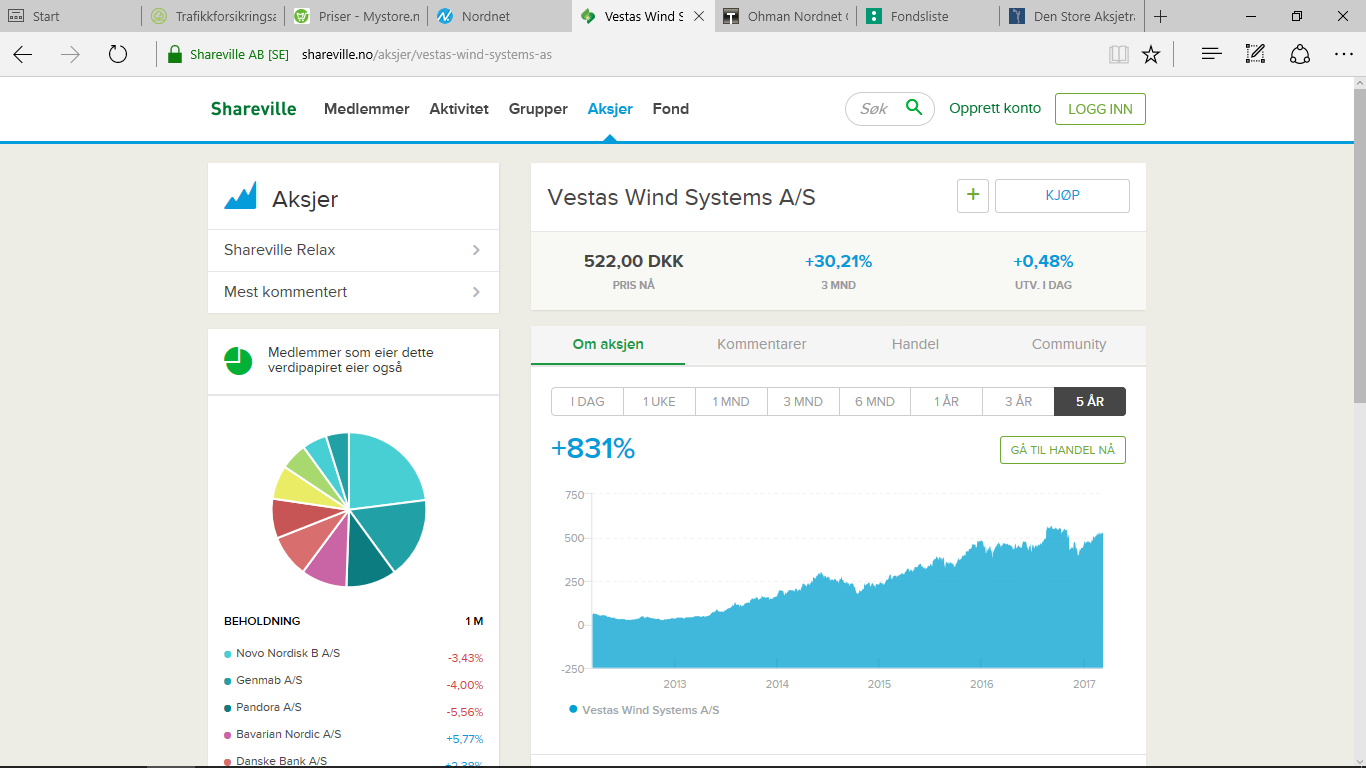Click the Bavarian Nordic A/S holding

(x=289, y=734)
